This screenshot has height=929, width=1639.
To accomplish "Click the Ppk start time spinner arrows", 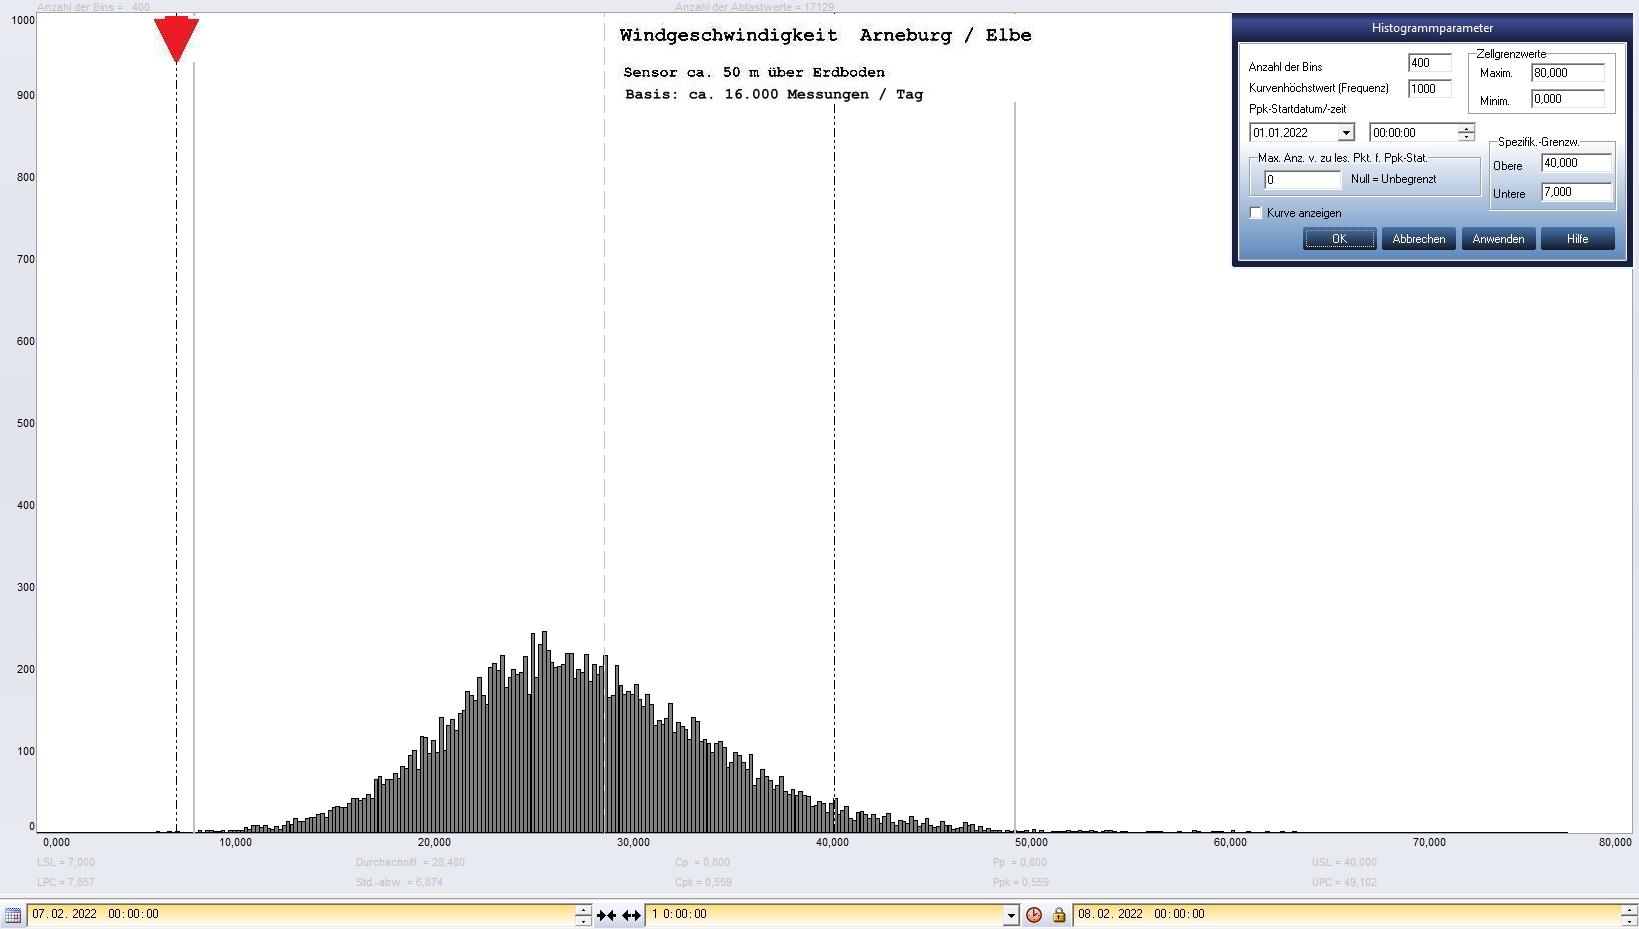I will [1466, 133].
